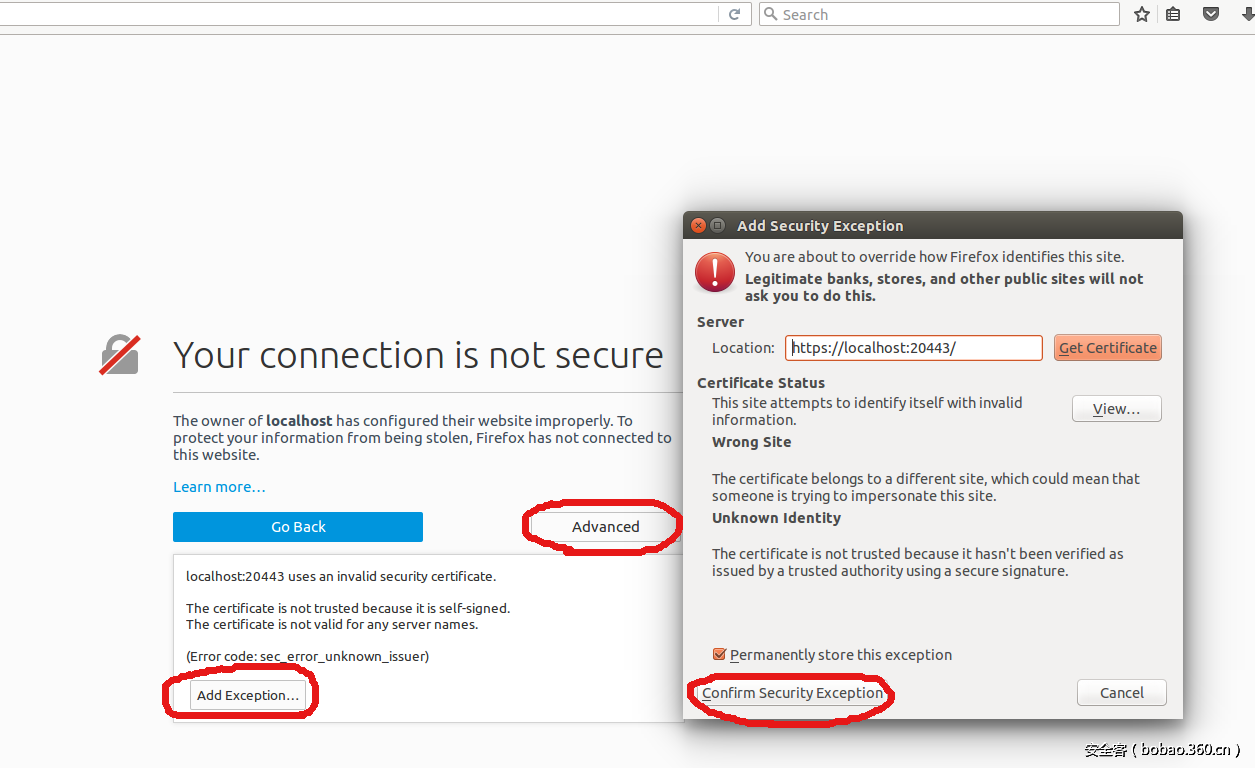Open the bookmarks list icon

(1173, 14)
